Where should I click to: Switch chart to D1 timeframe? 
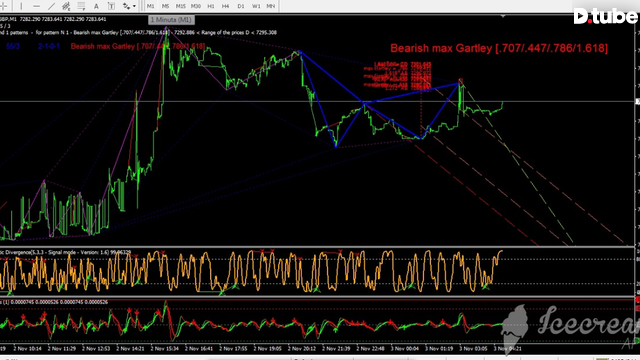tap(241, 6)
